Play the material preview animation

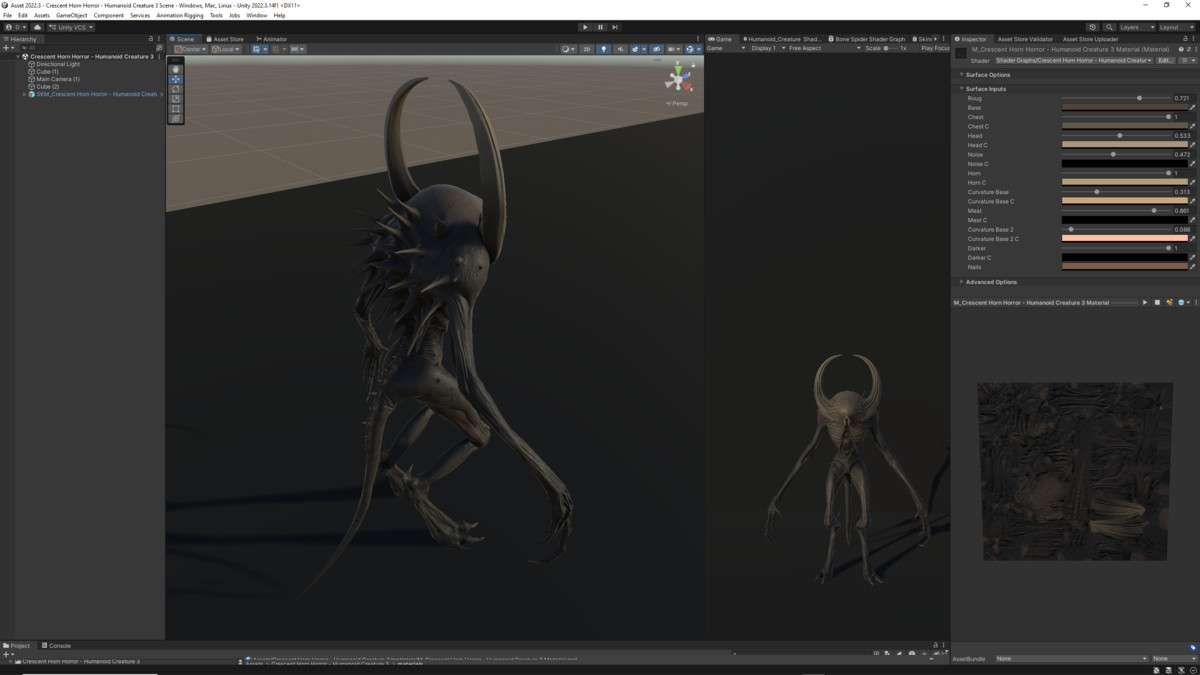click(1145, 302)
